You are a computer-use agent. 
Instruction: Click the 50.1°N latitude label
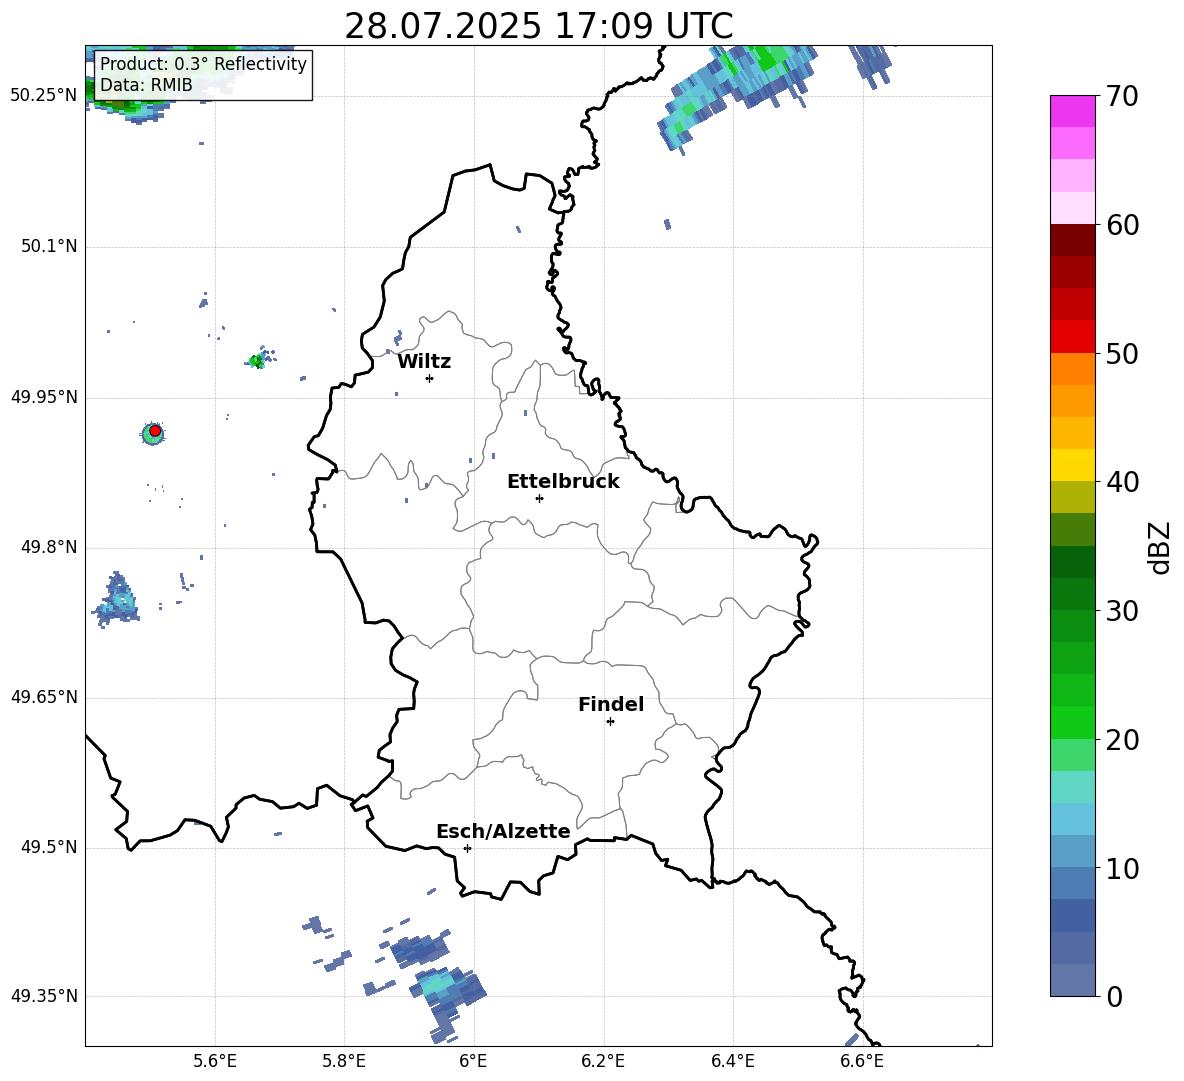[48, 246]
